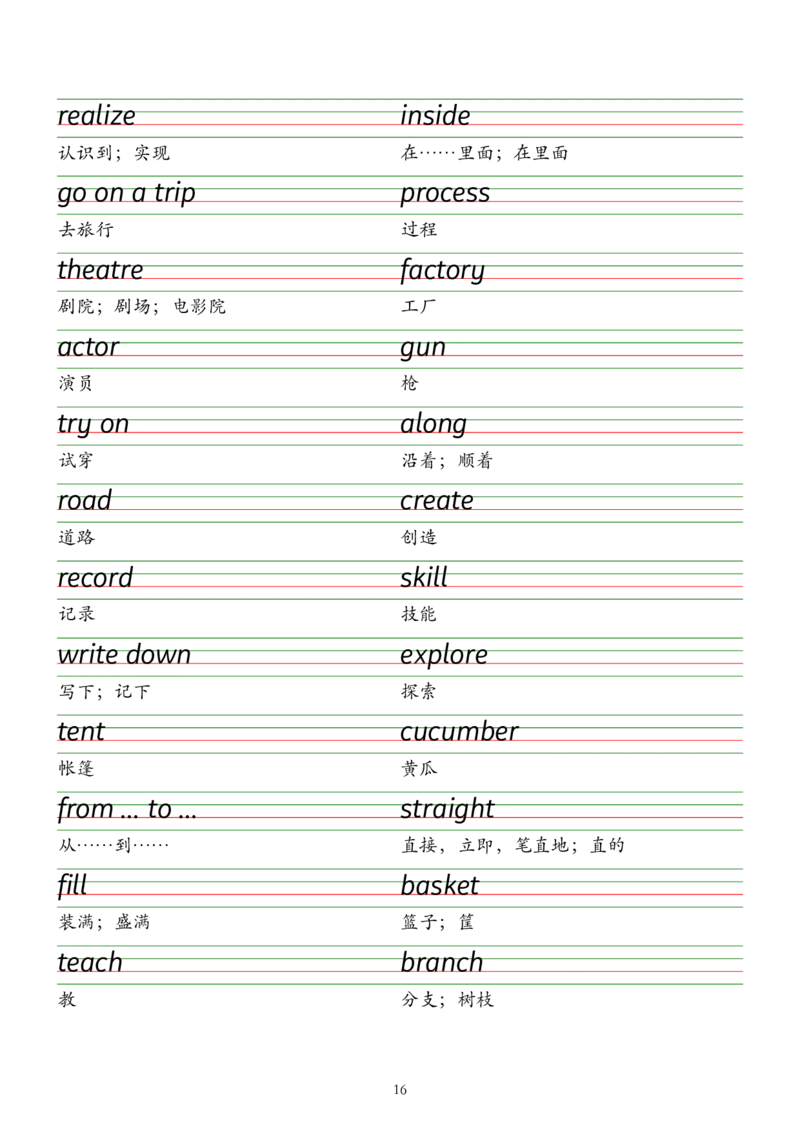Click the phrase 'try on'
Viewport: 800px width, 1132px height.
click(x=82, y=421)
